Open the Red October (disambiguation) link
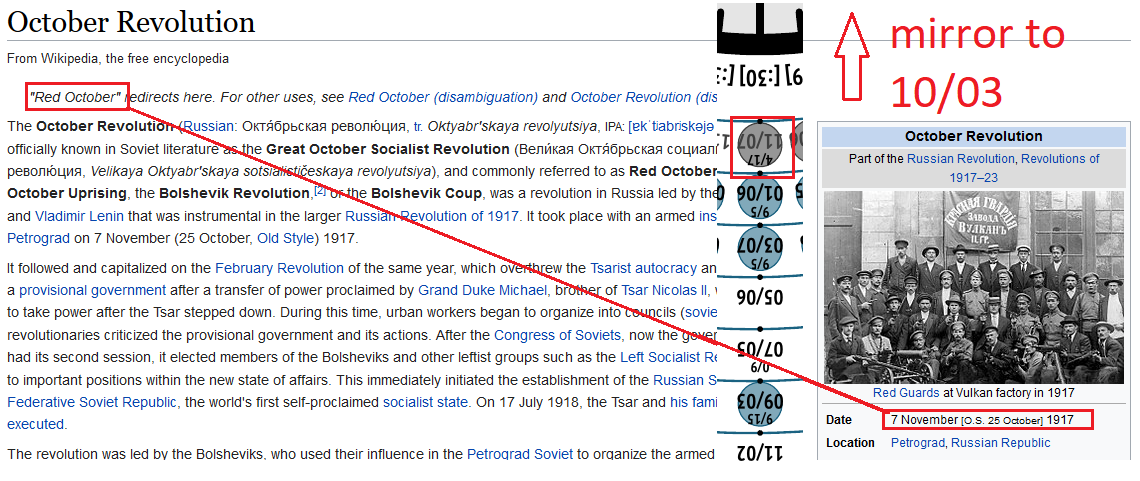1140x481 pixels. point(443,97)
